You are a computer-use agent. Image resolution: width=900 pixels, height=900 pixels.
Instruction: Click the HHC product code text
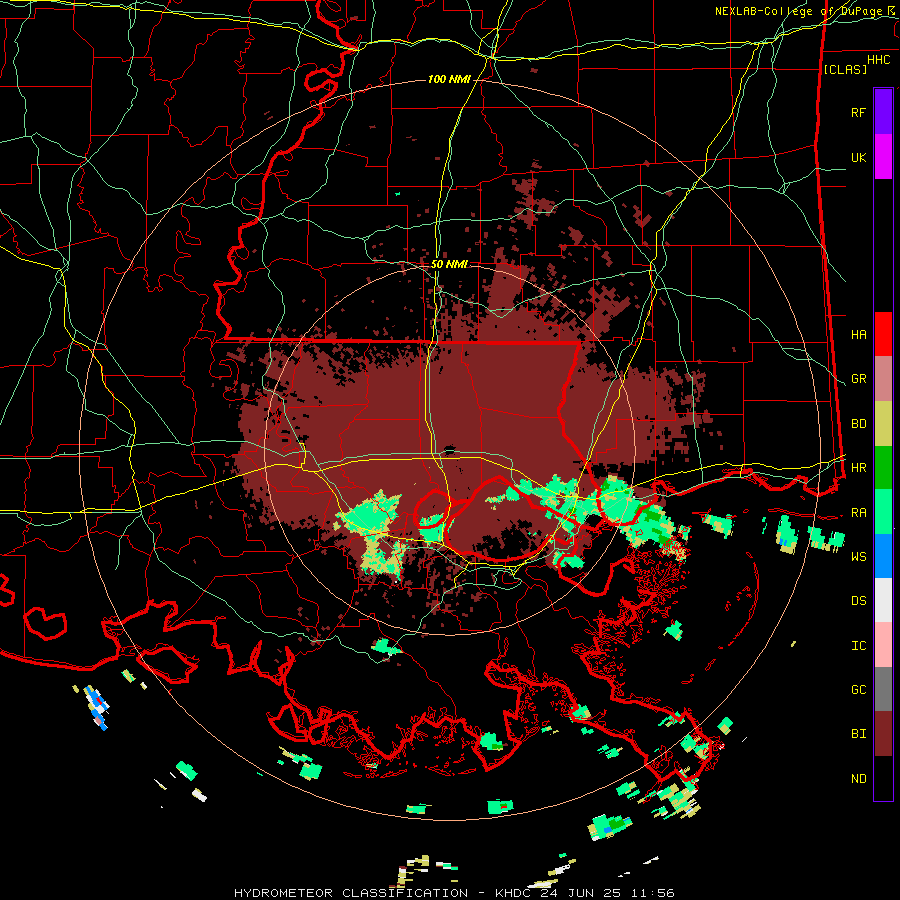(x=878, y=60)
